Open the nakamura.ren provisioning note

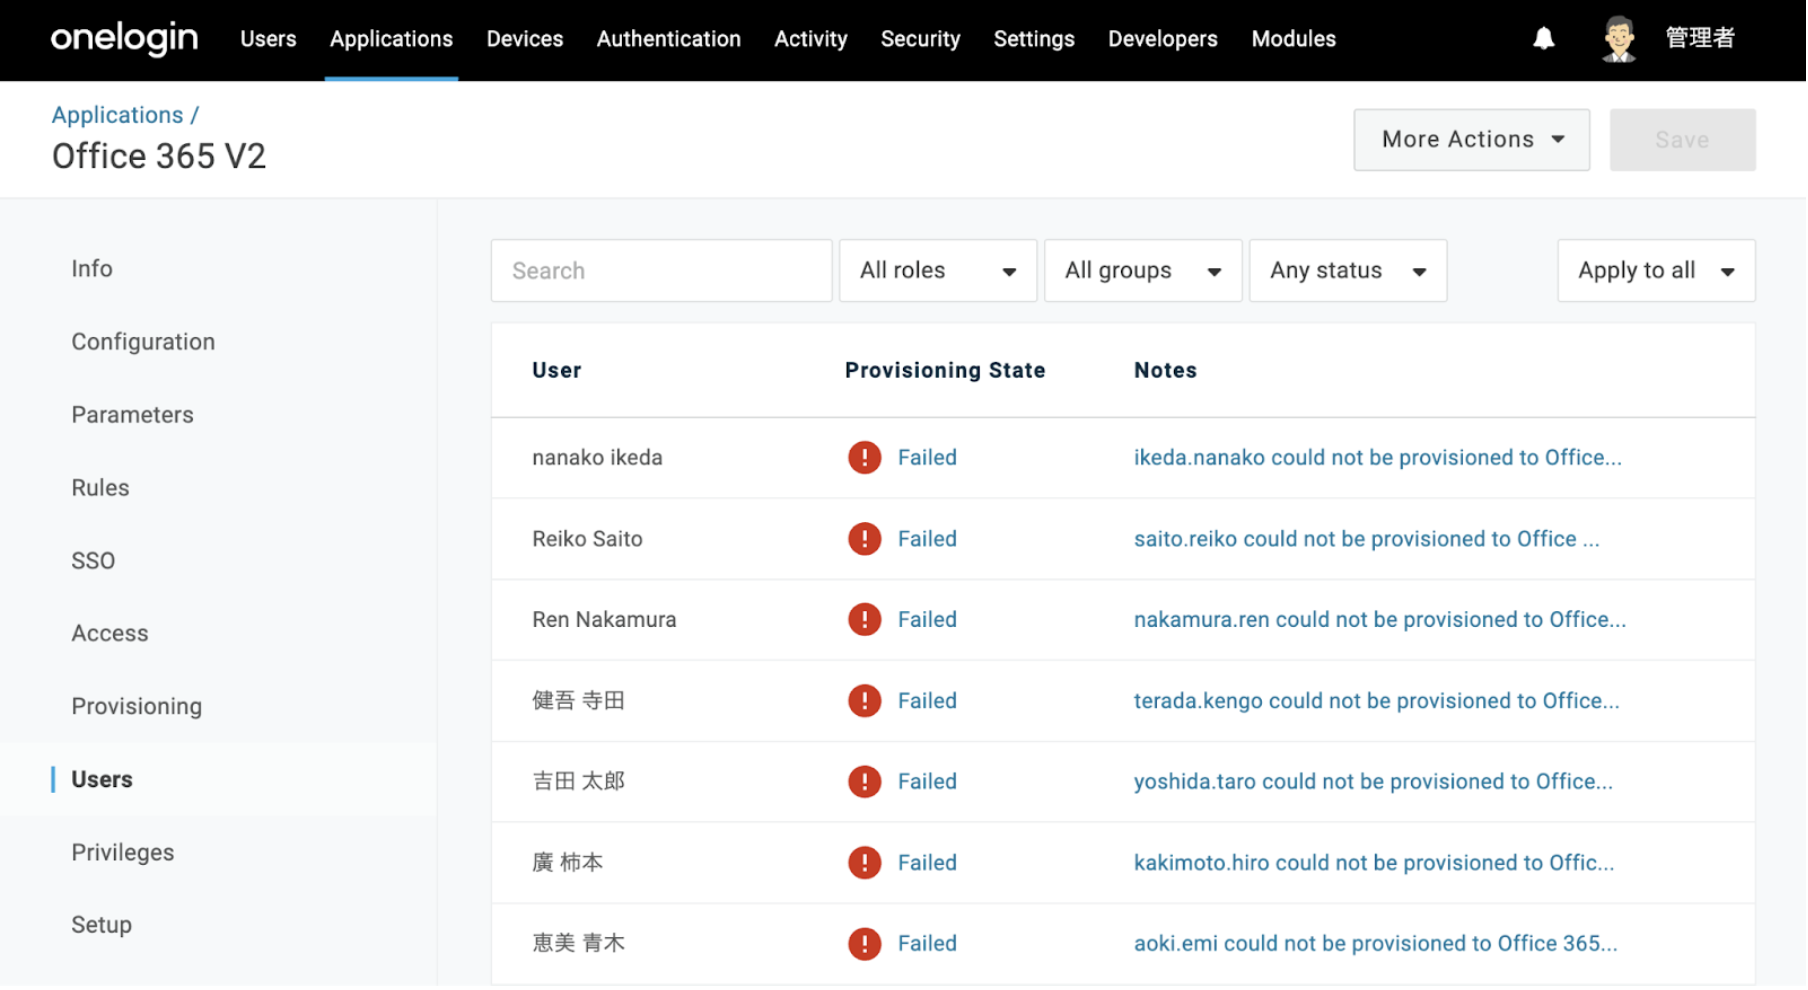(x=1381, y=620)
